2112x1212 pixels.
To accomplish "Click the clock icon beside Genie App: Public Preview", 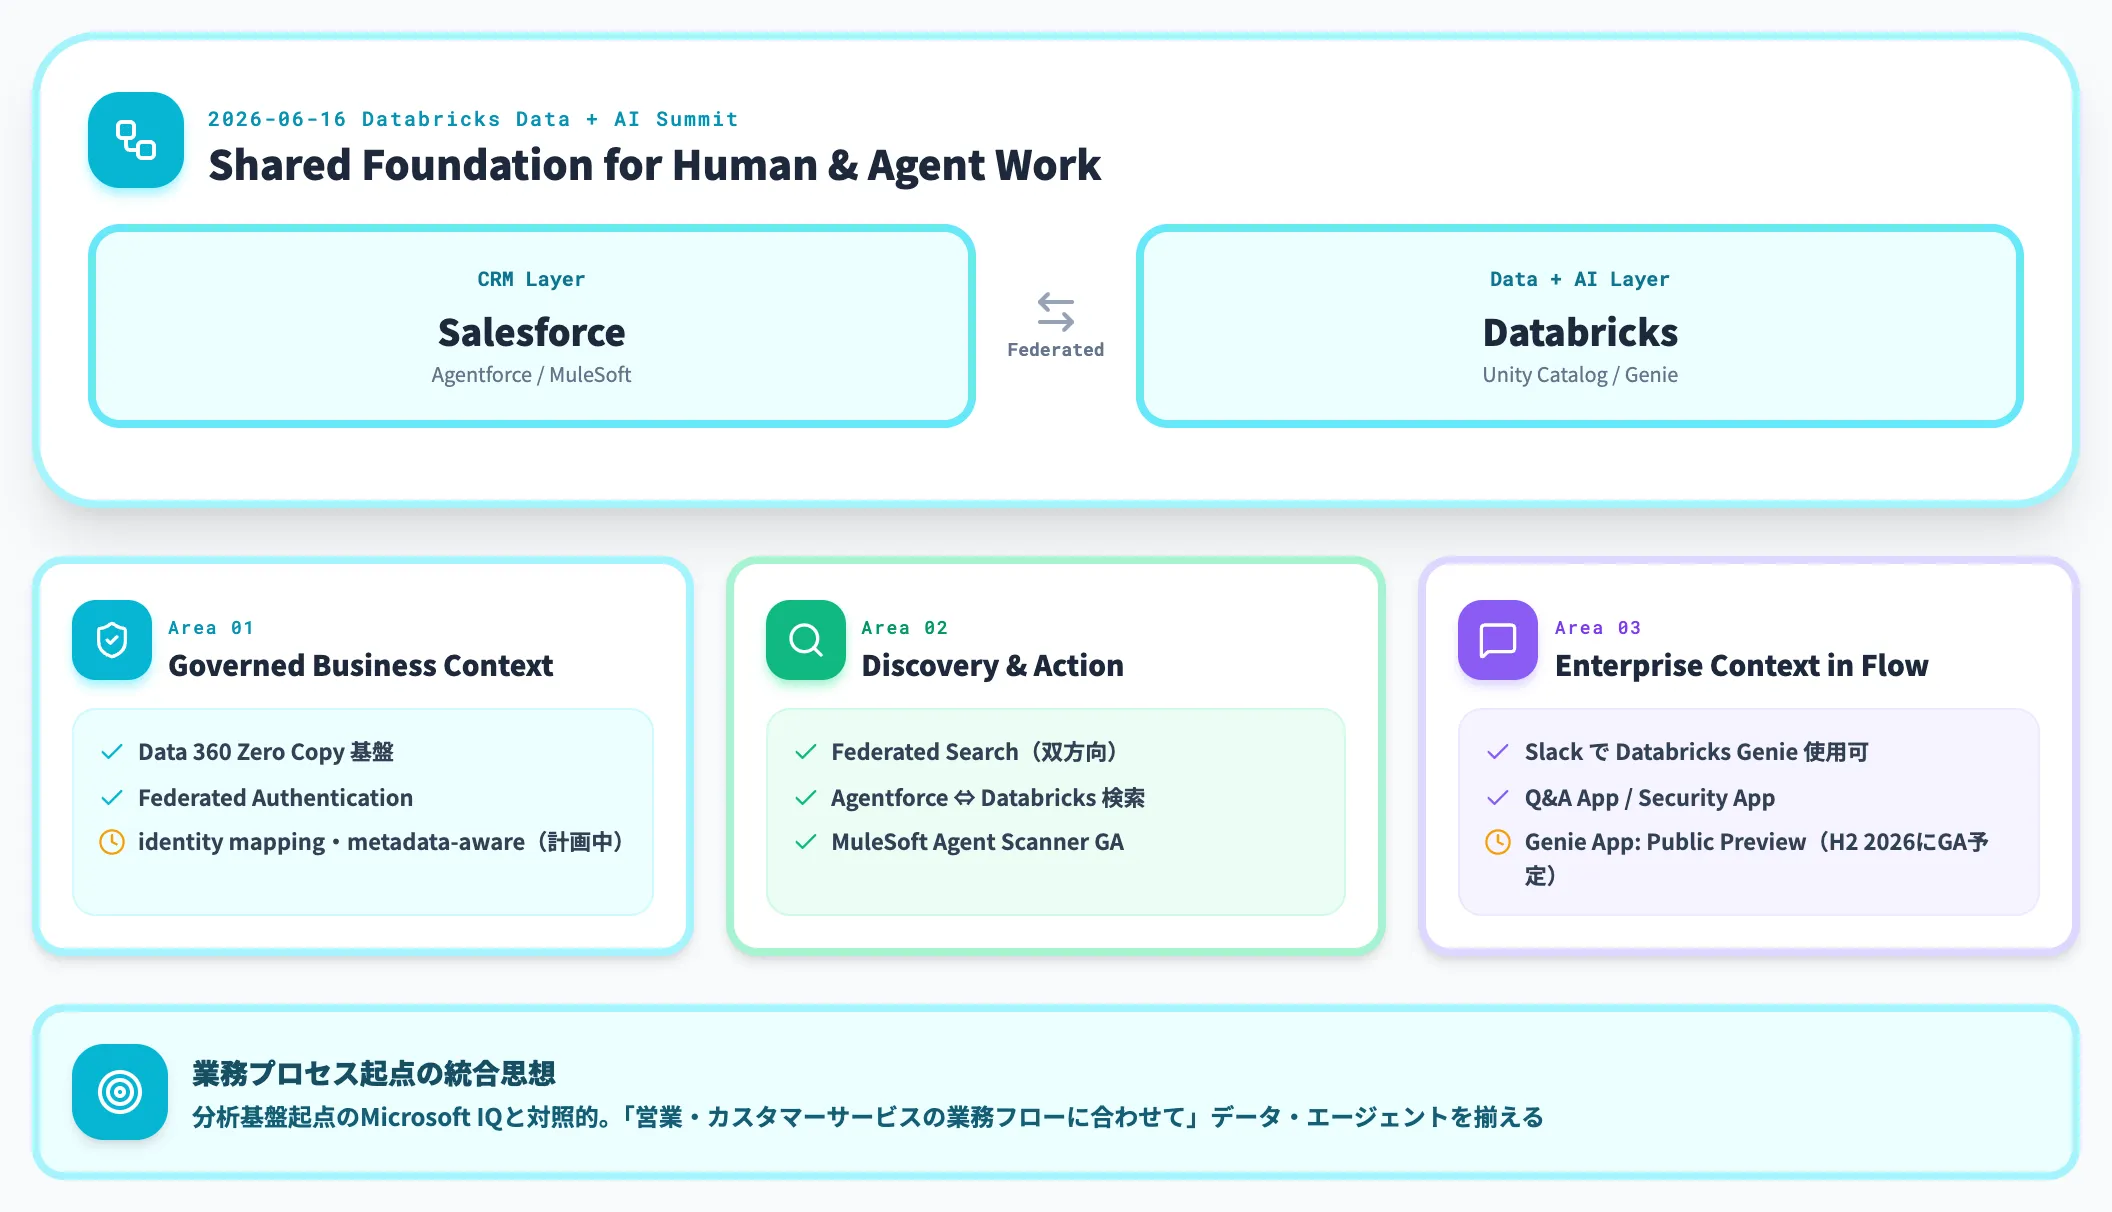I will coord(1498,842).
